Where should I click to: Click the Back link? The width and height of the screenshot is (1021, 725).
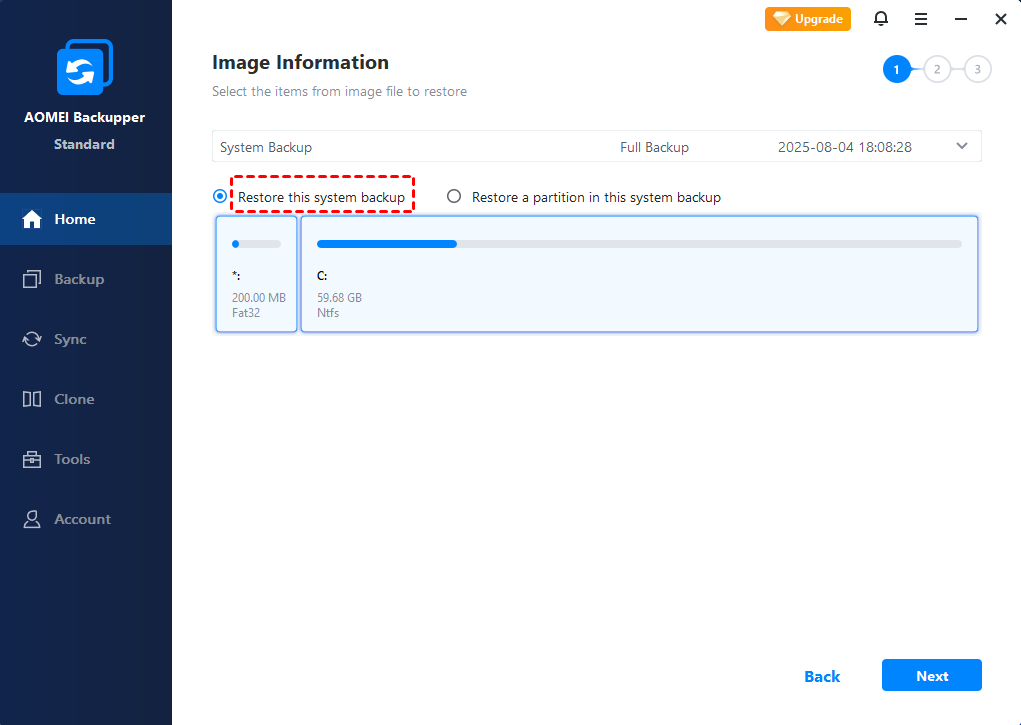point(822,676)
